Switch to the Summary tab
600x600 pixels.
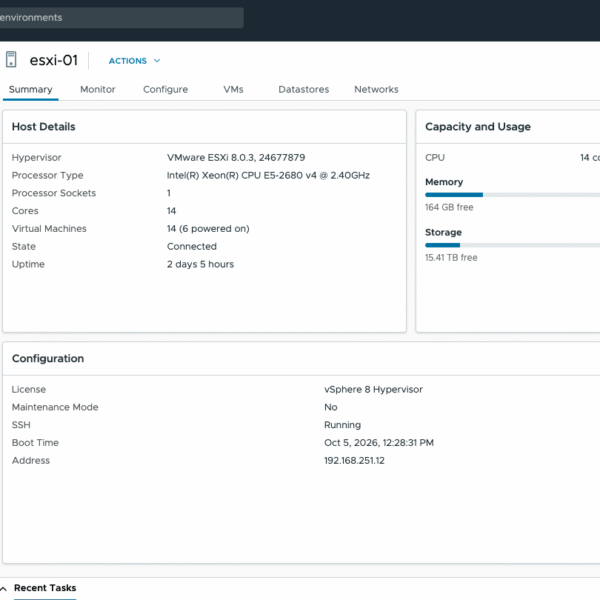(31, 90)
